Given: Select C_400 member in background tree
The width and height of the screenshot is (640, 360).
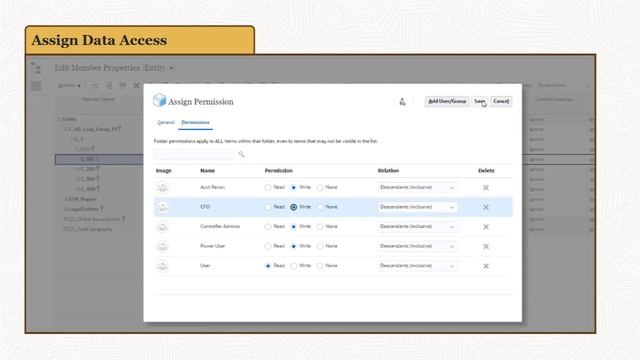Looking at the screenshot, I should click(88, 189).
